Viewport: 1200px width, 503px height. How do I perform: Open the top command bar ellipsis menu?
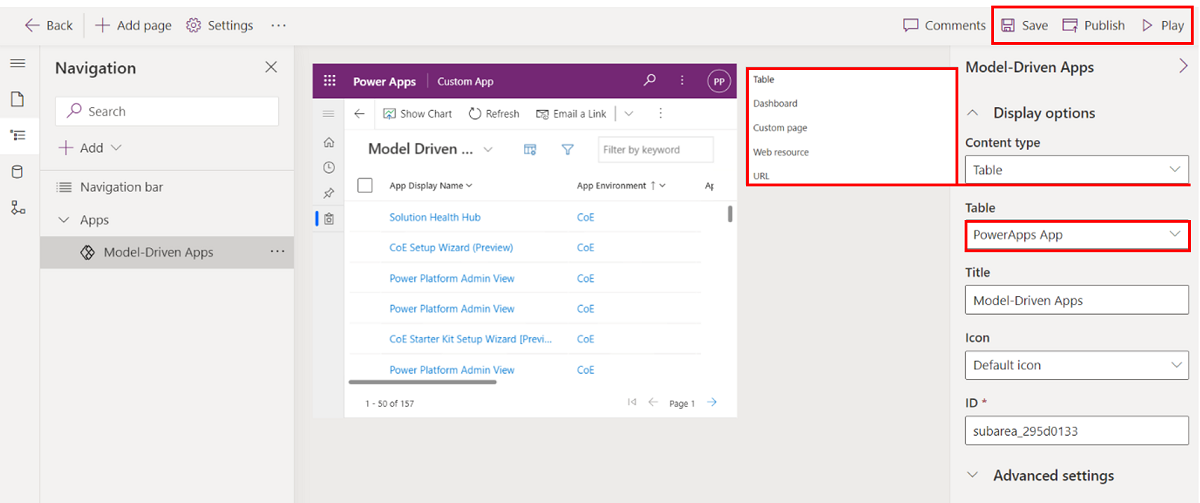(279, 25)
